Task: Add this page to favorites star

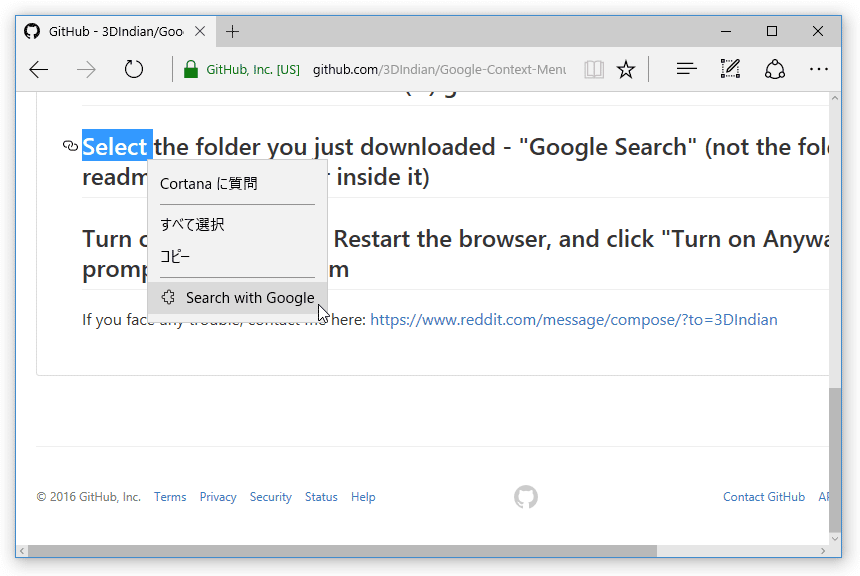Action: click(626, 70)
